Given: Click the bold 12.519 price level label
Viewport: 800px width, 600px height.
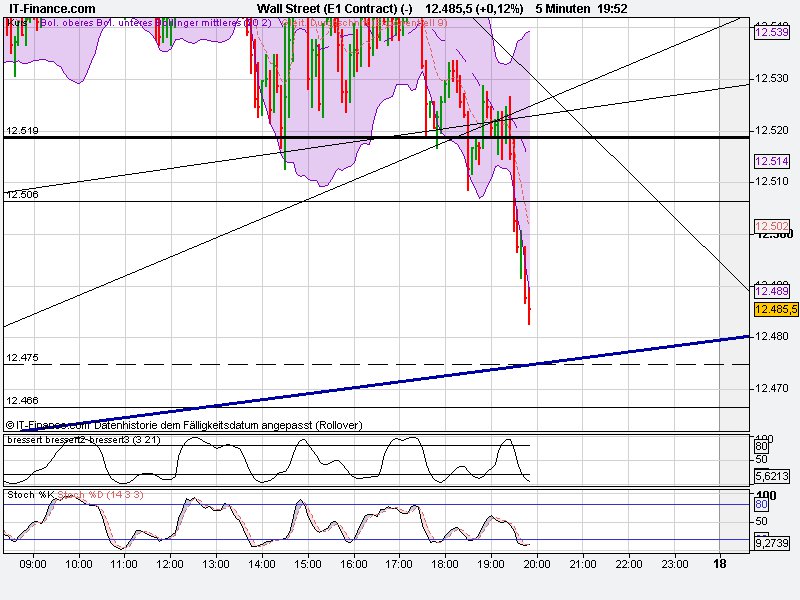Looking at the screenshot, I should 21,129.
